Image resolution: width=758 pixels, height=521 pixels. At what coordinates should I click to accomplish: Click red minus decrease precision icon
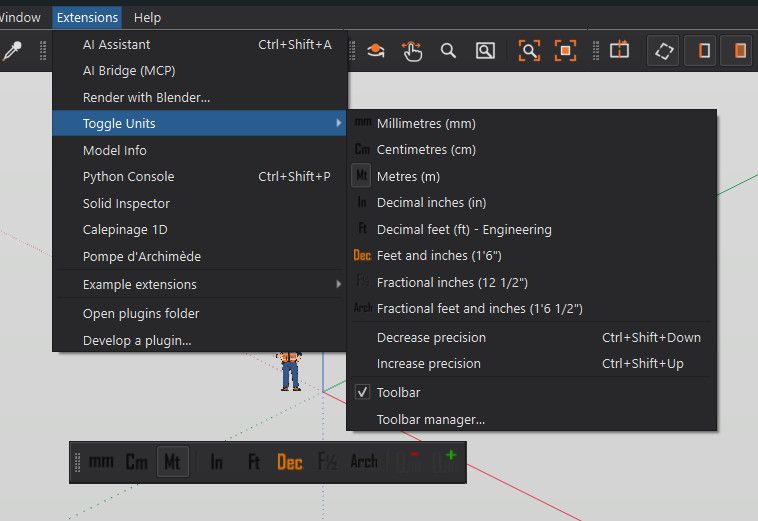pyautogui.click(x=408, y=462)
